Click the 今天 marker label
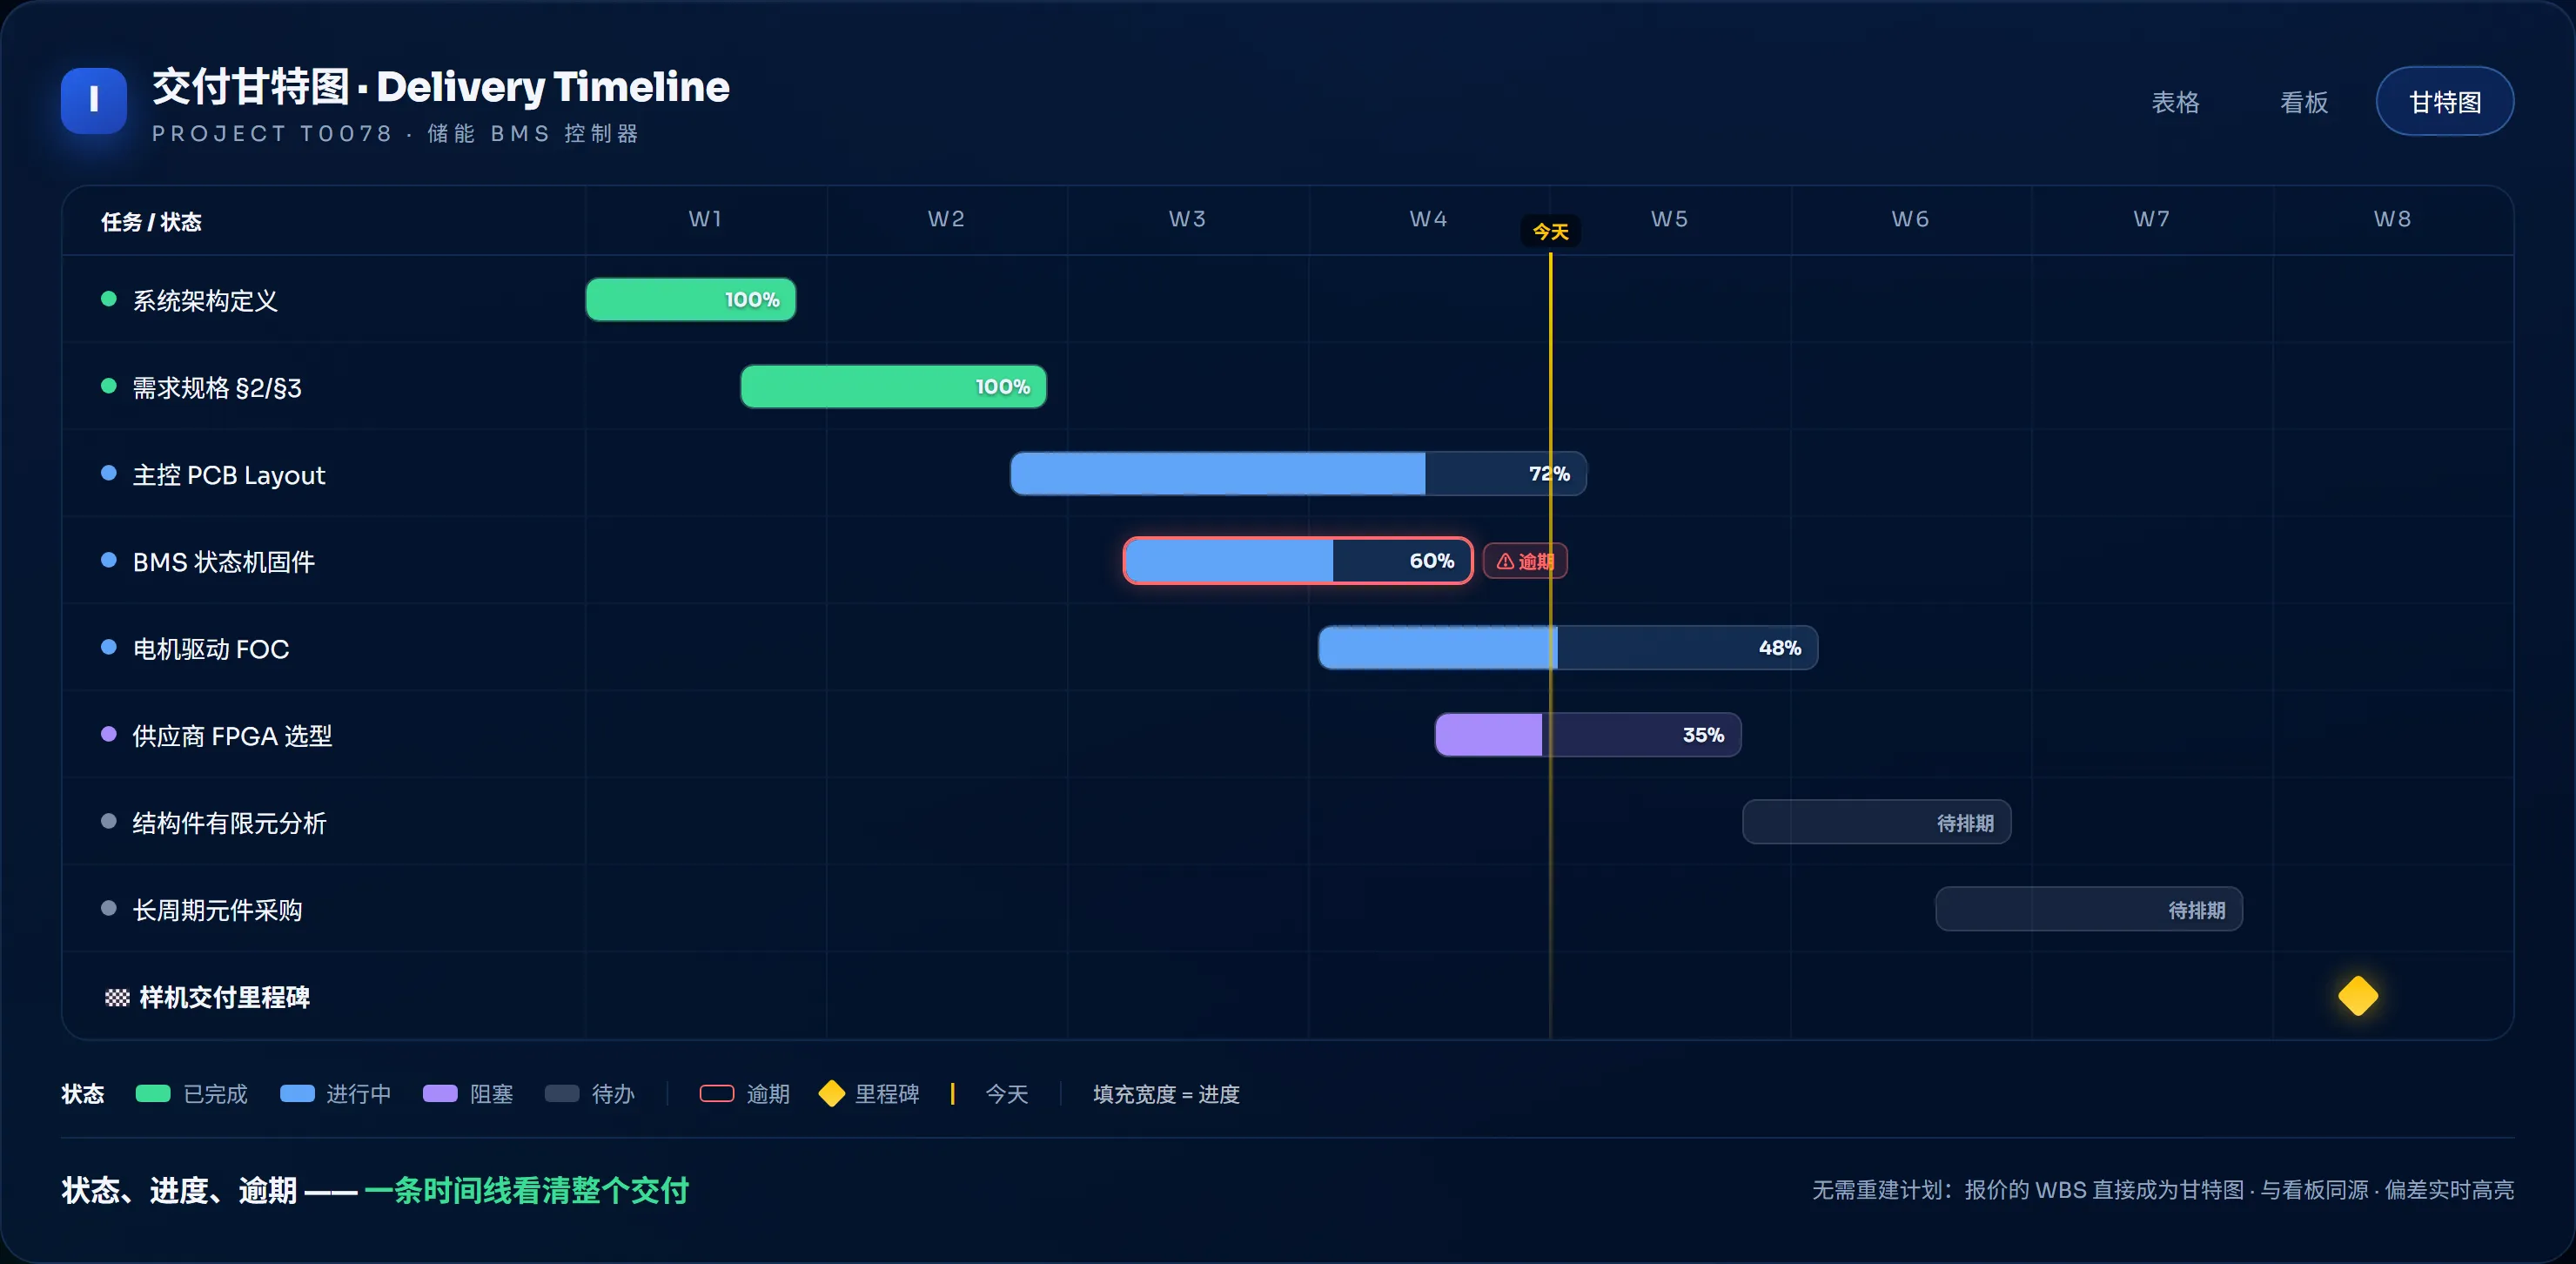Screen dimensions: 2576x1264 1550,232
